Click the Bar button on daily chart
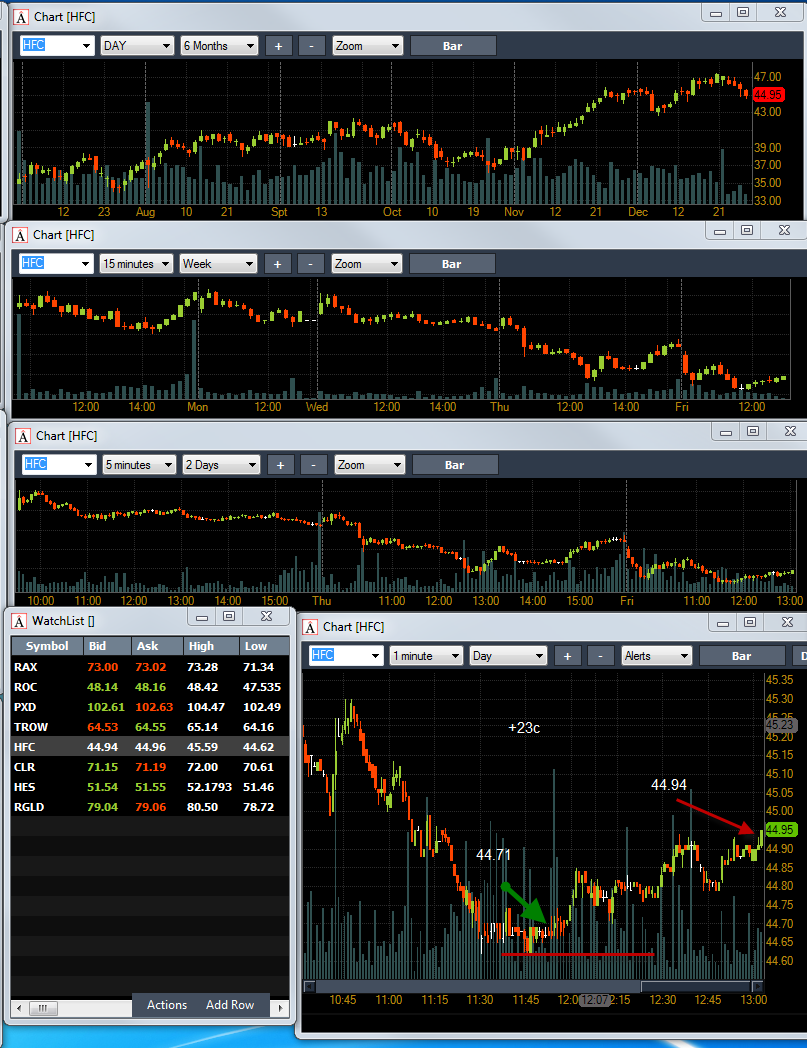This screenshot has height=1048, width=807. click(x=453, y=46)
